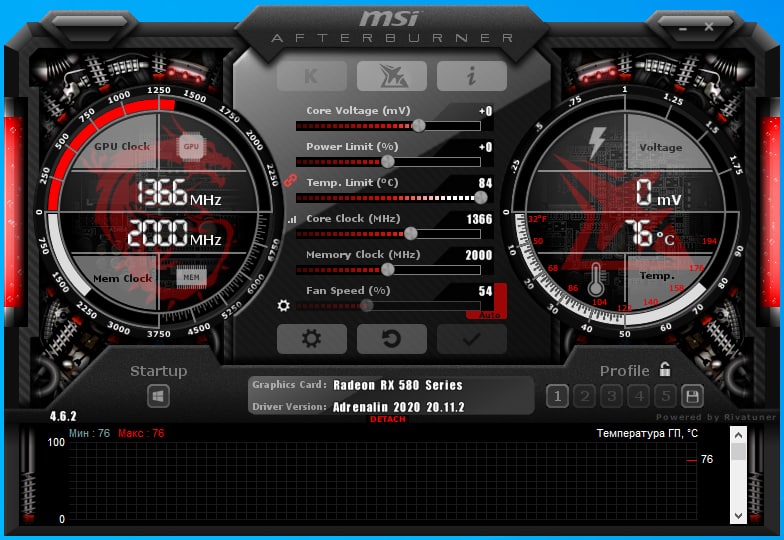The height and width of the screenshot is (540, 784).
Task: Close the Afterburner window
Action: (x=709, y=27)
